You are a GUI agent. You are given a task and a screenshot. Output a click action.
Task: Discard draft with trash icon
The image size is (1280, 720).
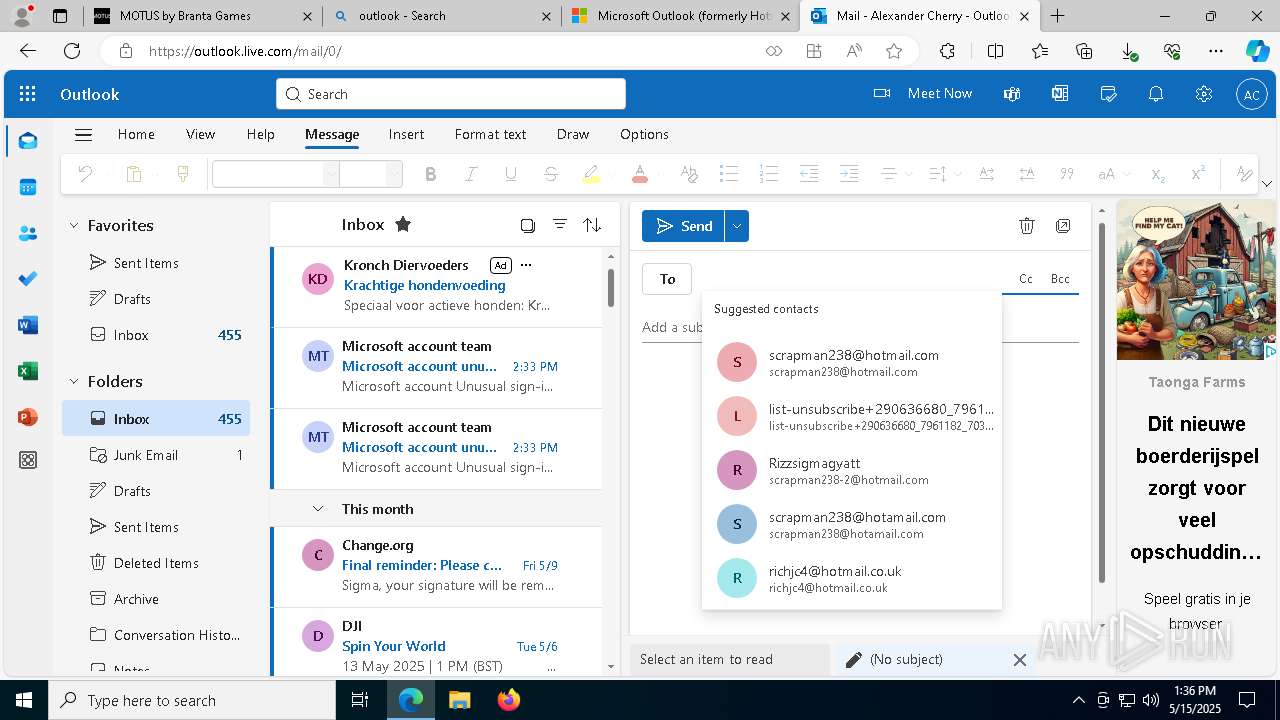pyautogui.click(x=1027, y=226)
